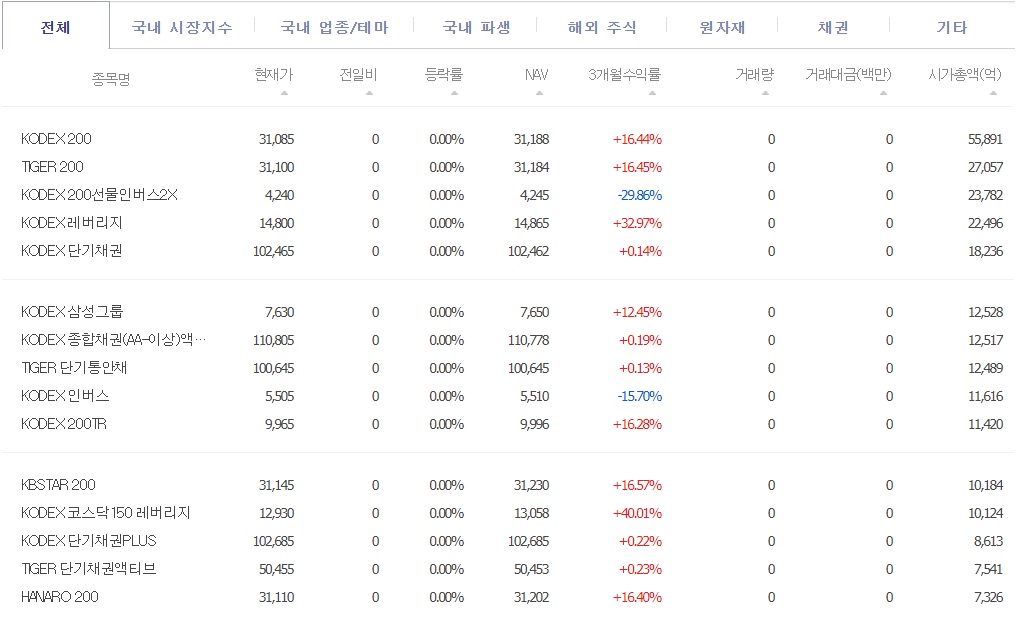Click market cap value 55,891
This screenshot has height=624, width=1035.
pyautogui.click(x=985, y=139)
